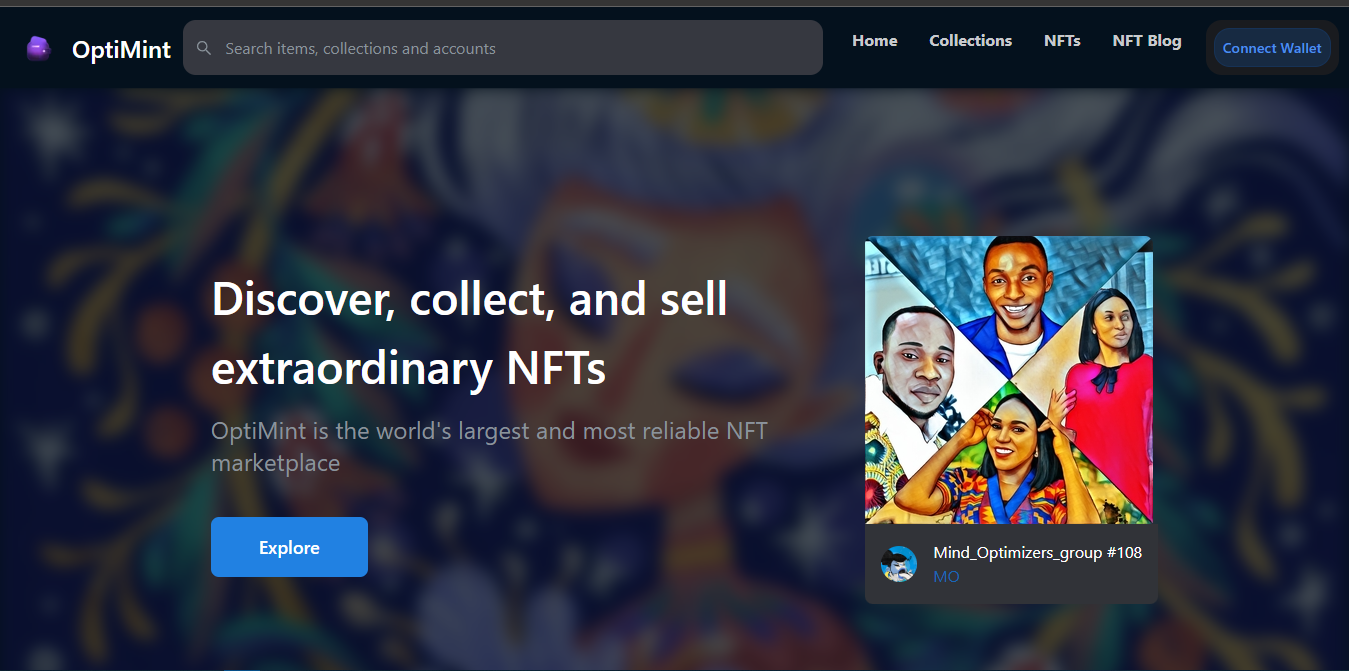
Task: Click the magnifier icon in search bar
Action: pos(204,48)
